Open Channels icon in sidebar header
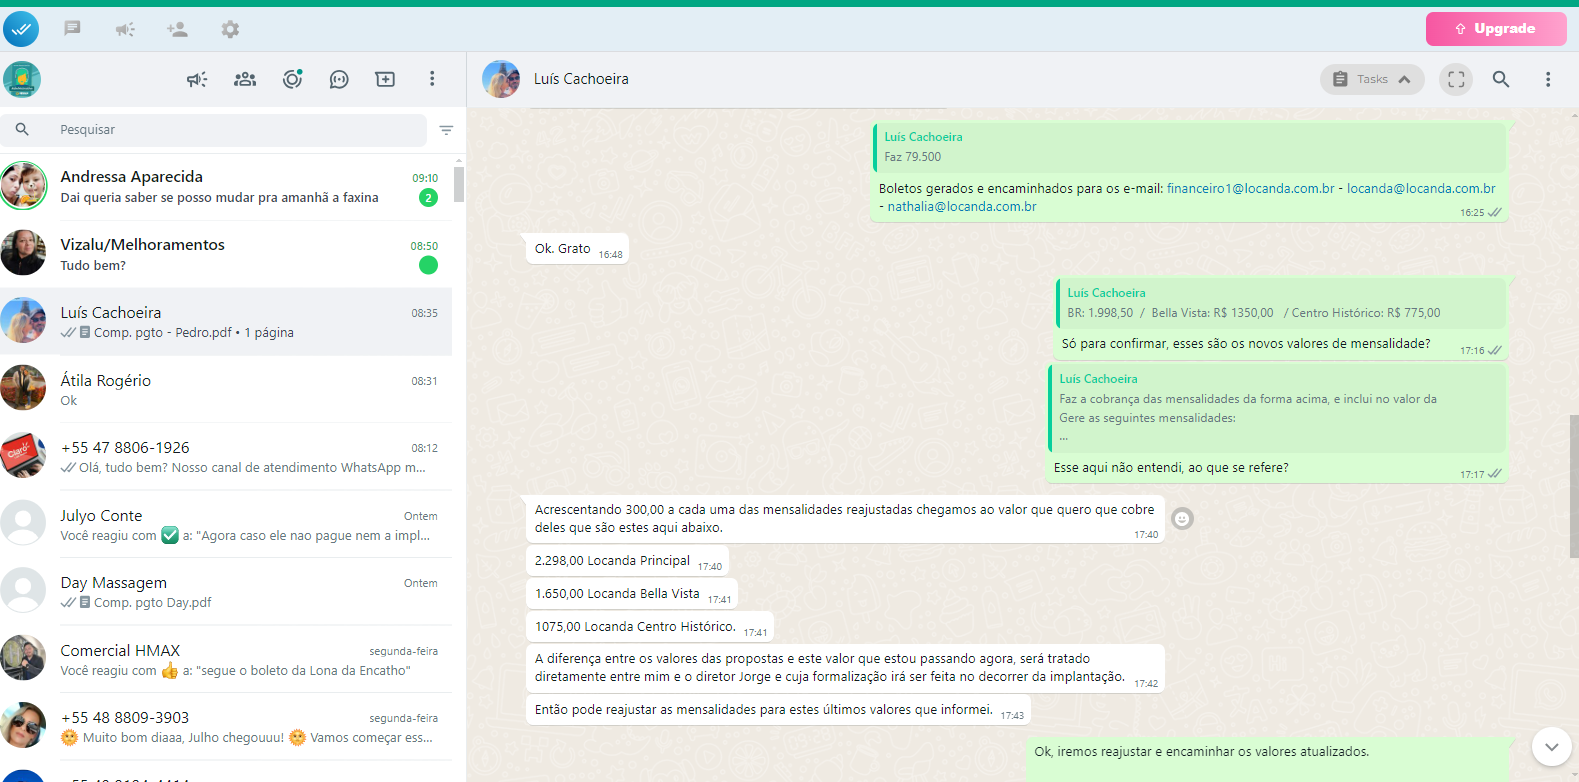The image size is (1579, 782). (339, 79)
